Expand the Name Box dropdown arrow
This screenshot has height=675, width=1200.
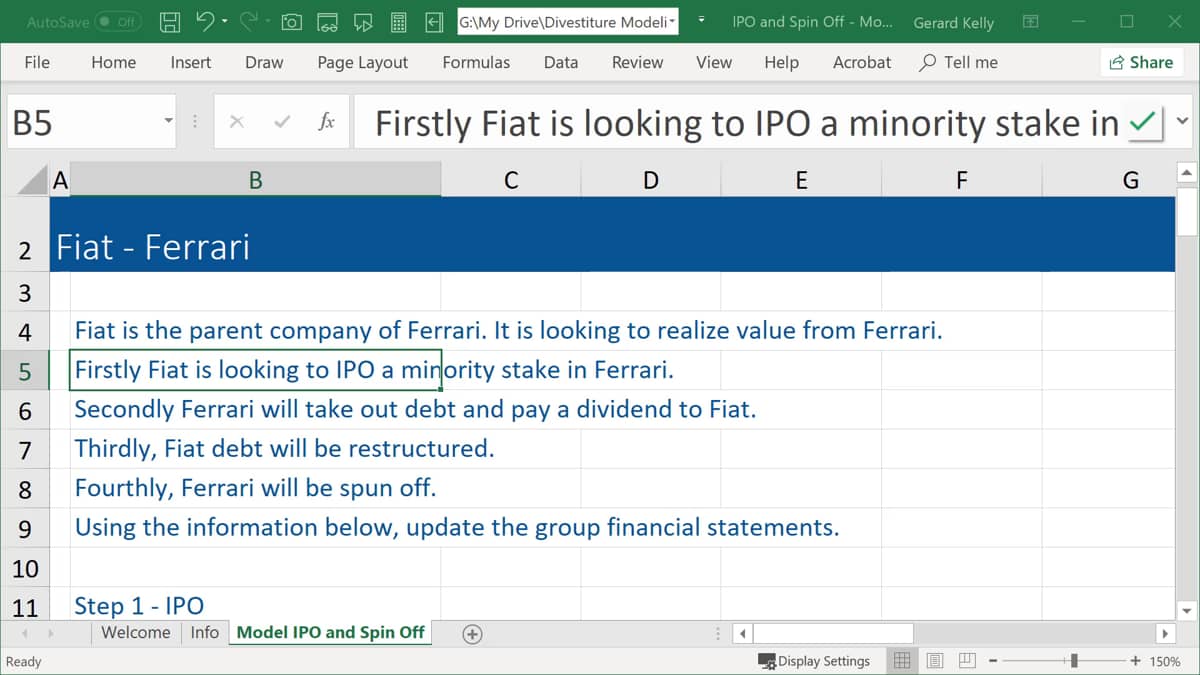click(168, 122)
